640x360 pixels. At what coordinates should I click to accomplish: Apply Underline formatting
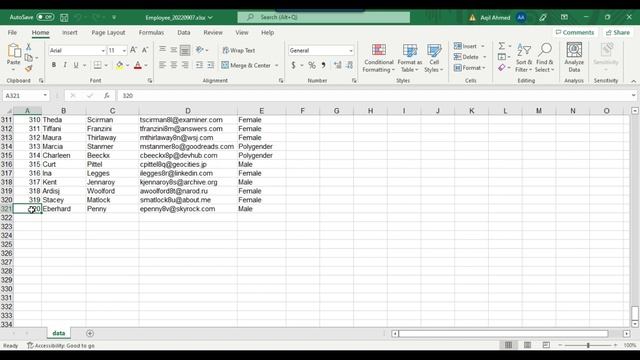click(76, 65)
